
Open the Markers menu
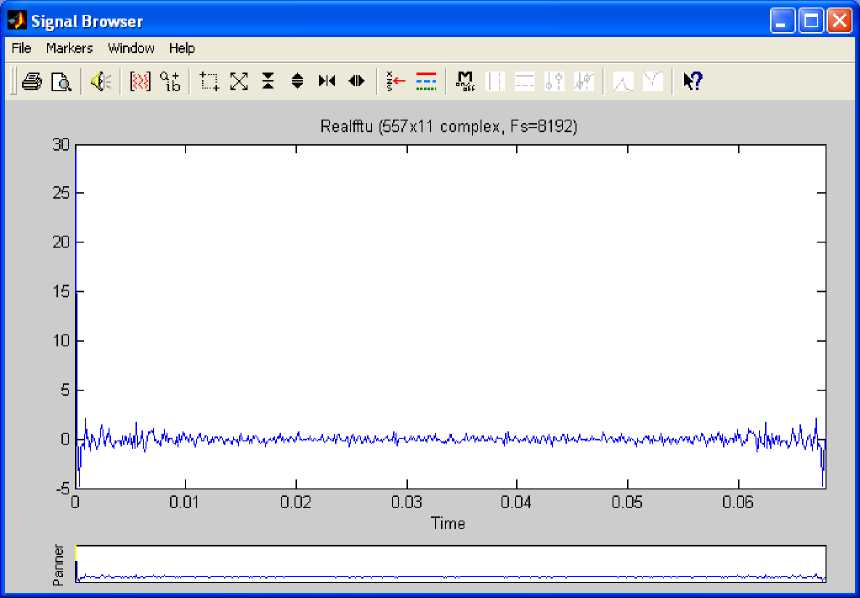point(69,48)
